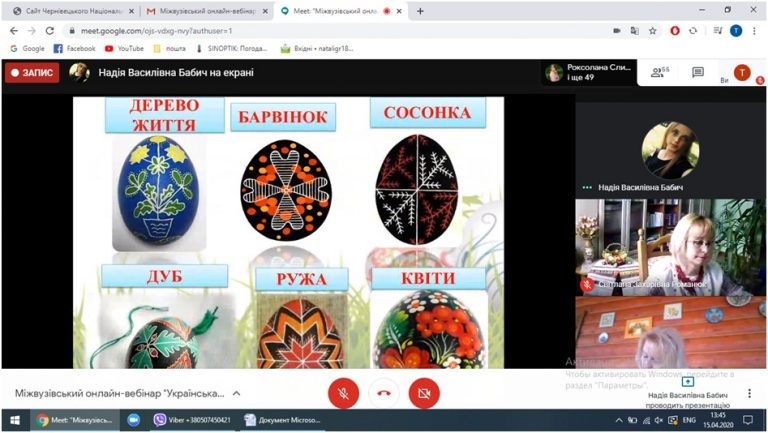This screenshot has width=768, height=433.
Task: Click the red ЗАПИС recording indicator
Action: [x=32, y=73]
